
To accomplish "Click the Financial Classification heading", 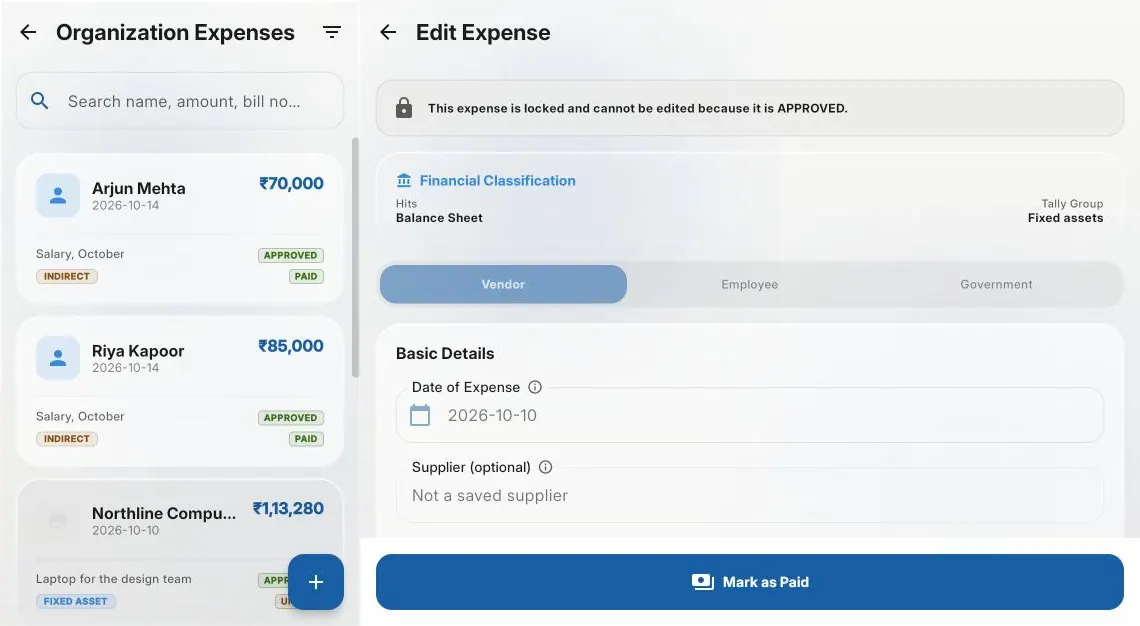I will [497, 180].
